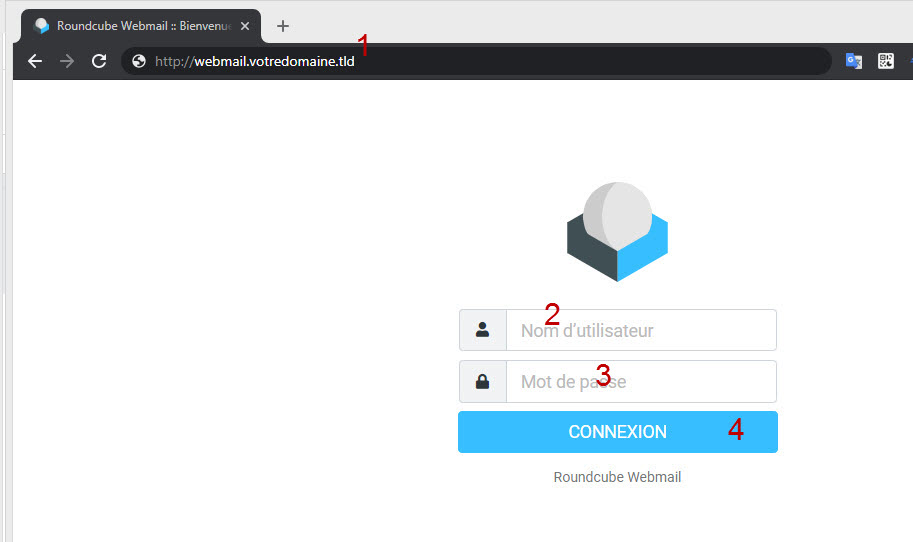Click the Roundcube Webmail footer text

[617, 477]
